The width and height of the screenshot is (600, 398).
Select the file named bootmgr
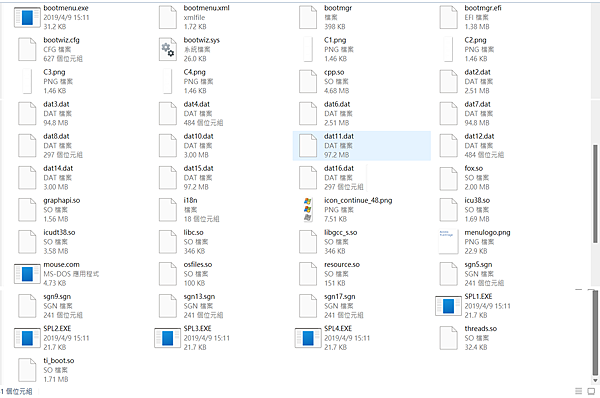tap(338, 8)
